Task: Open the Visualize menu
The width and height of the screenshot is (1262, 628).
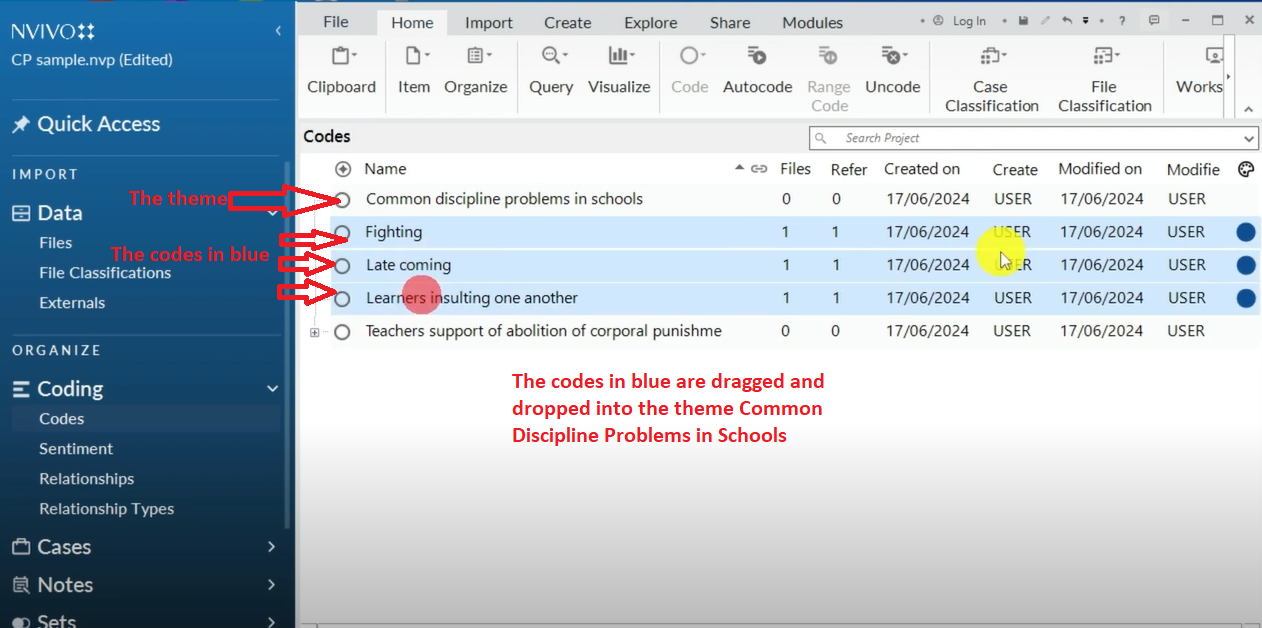Action: tap(619, 69)
